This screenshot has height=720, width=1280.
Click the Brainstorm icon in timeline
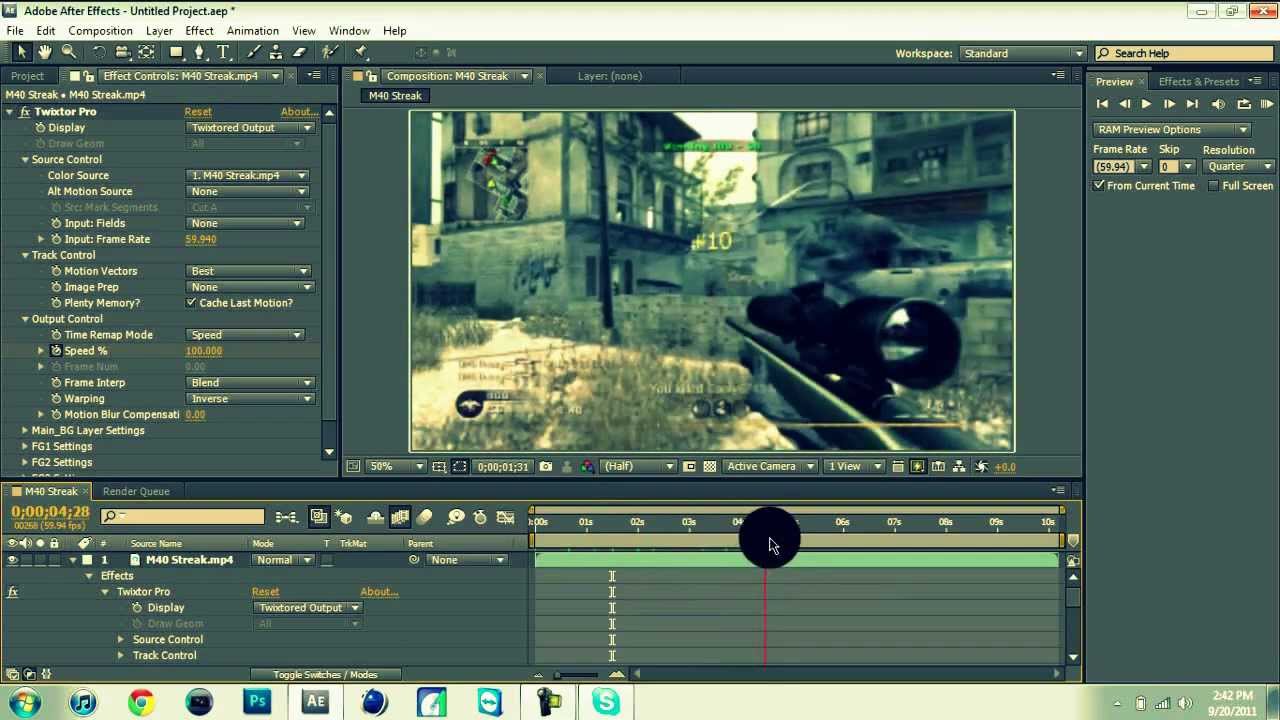tap(455, 517)
